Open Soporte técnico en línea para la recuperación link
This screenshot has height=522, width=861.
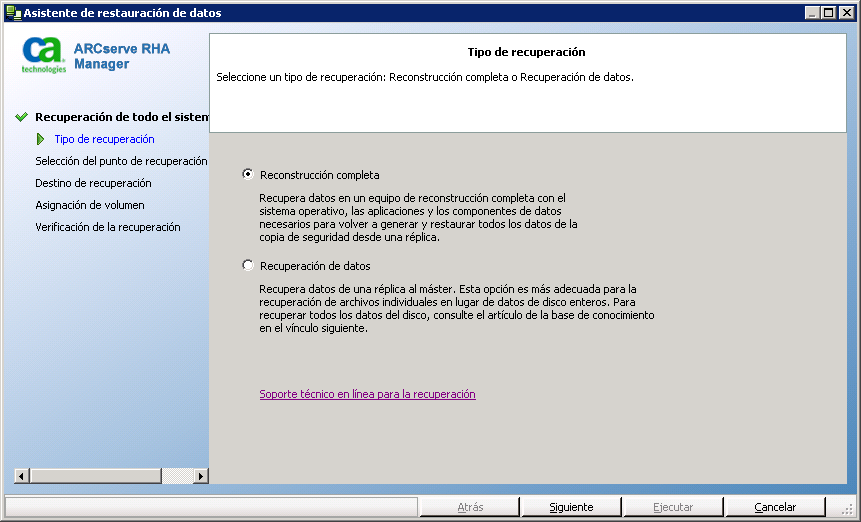(x=367, y=394)
